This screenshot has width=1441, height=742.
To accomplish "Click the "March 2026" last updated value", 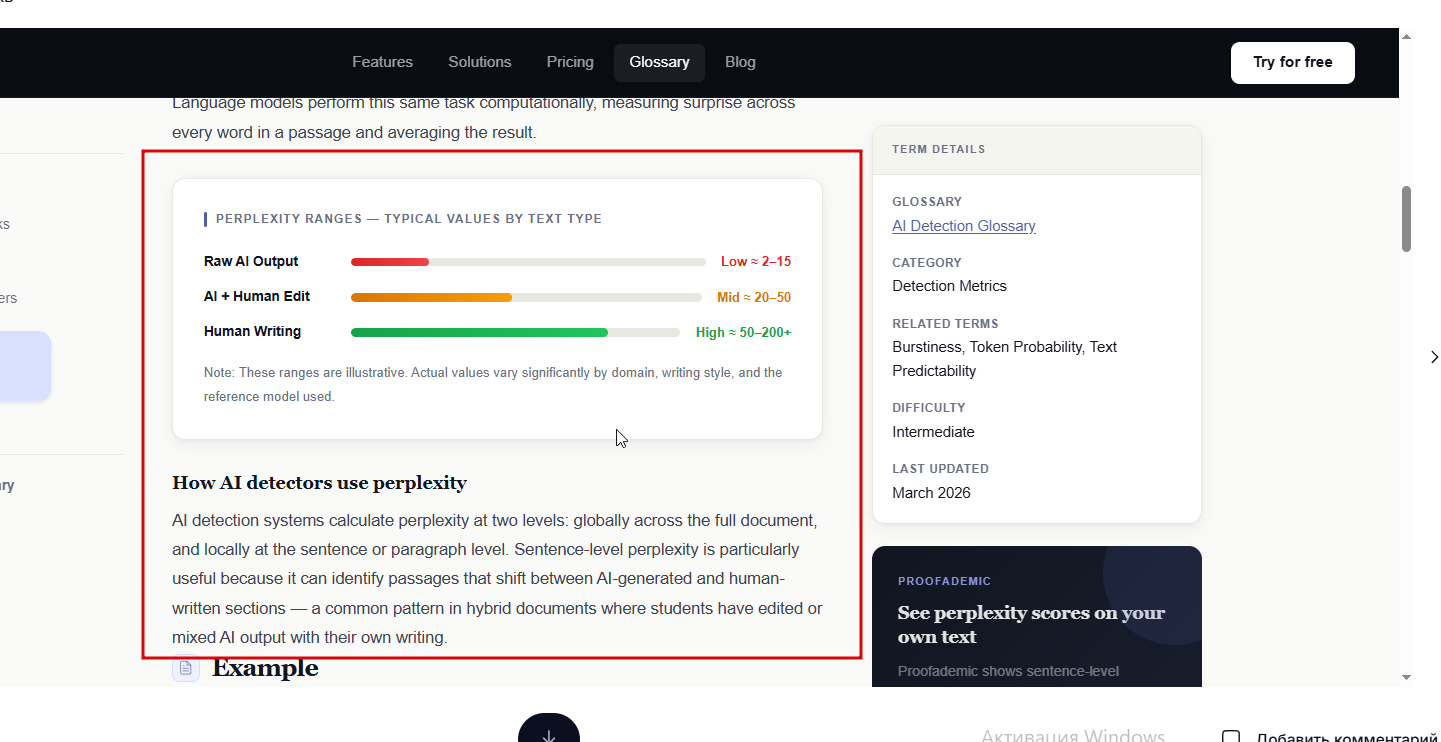I will [x=931, y=493].
